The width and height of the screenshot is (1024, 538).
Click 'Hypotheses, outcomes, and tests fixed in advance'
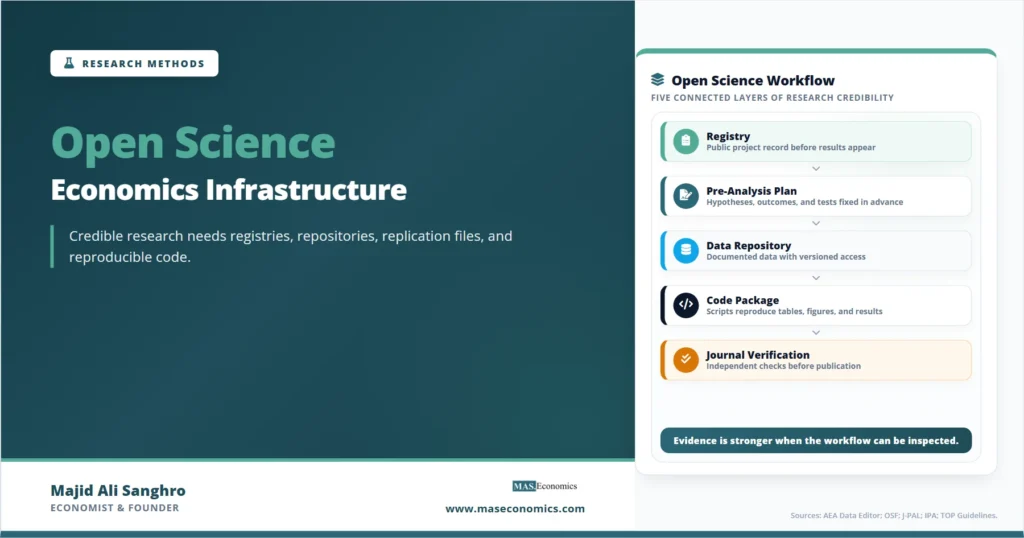805,202
